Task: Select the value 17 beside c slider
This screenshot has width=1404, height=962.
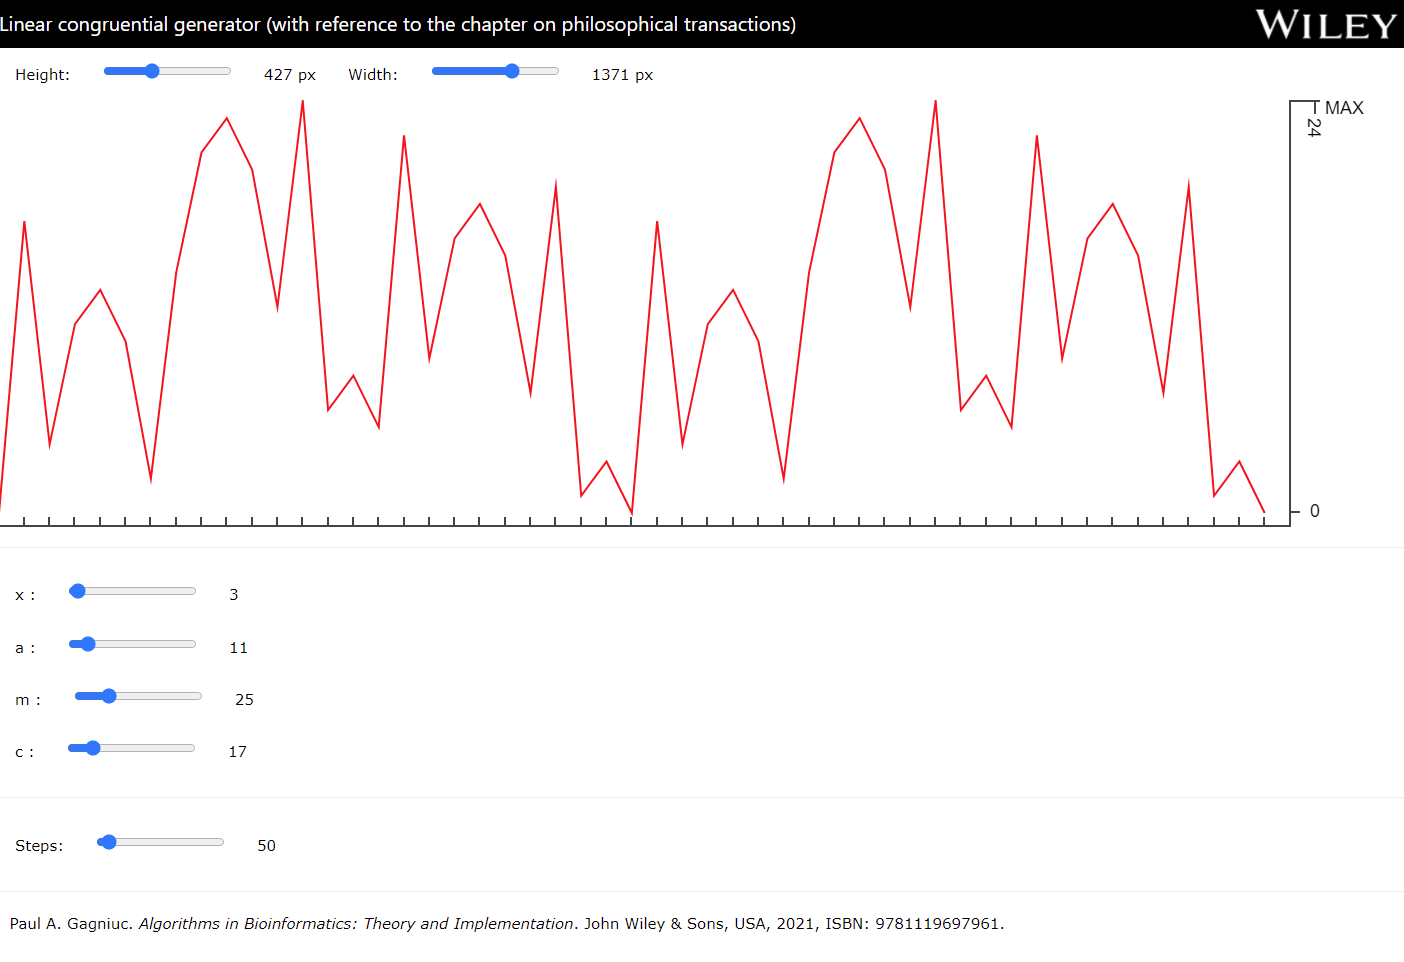Action: point(237,751)
